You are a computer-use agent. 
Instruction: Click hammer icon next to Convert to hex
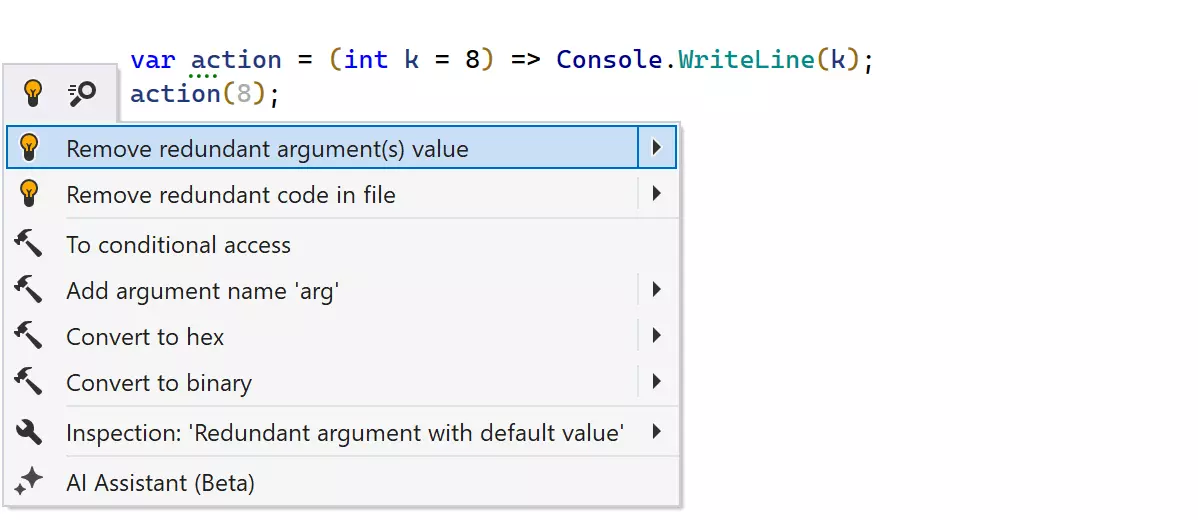29,337
